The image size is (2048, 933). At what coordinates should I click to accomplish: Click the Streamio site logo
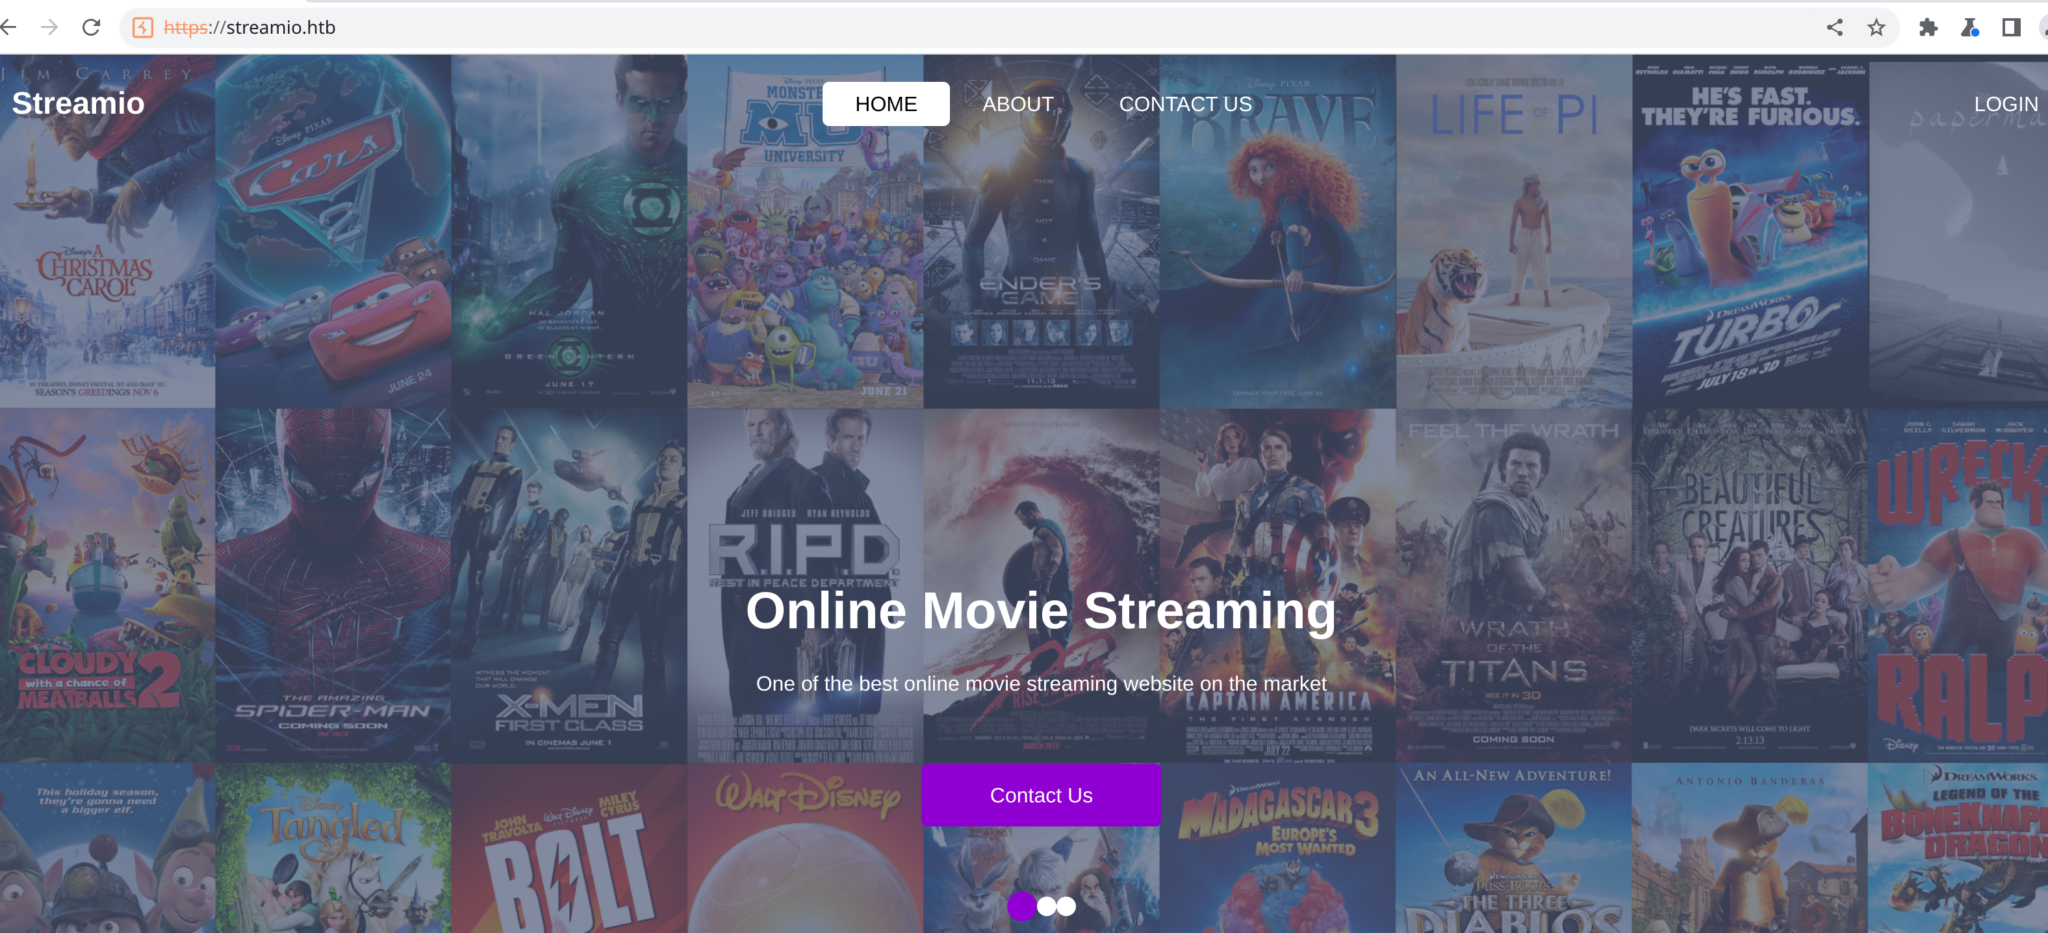point(78,103)
